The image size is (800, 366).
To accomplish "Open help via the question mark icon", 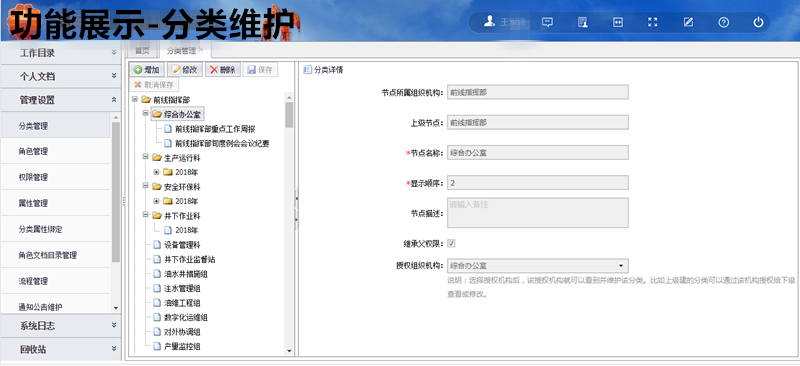I will coord(723,22).
